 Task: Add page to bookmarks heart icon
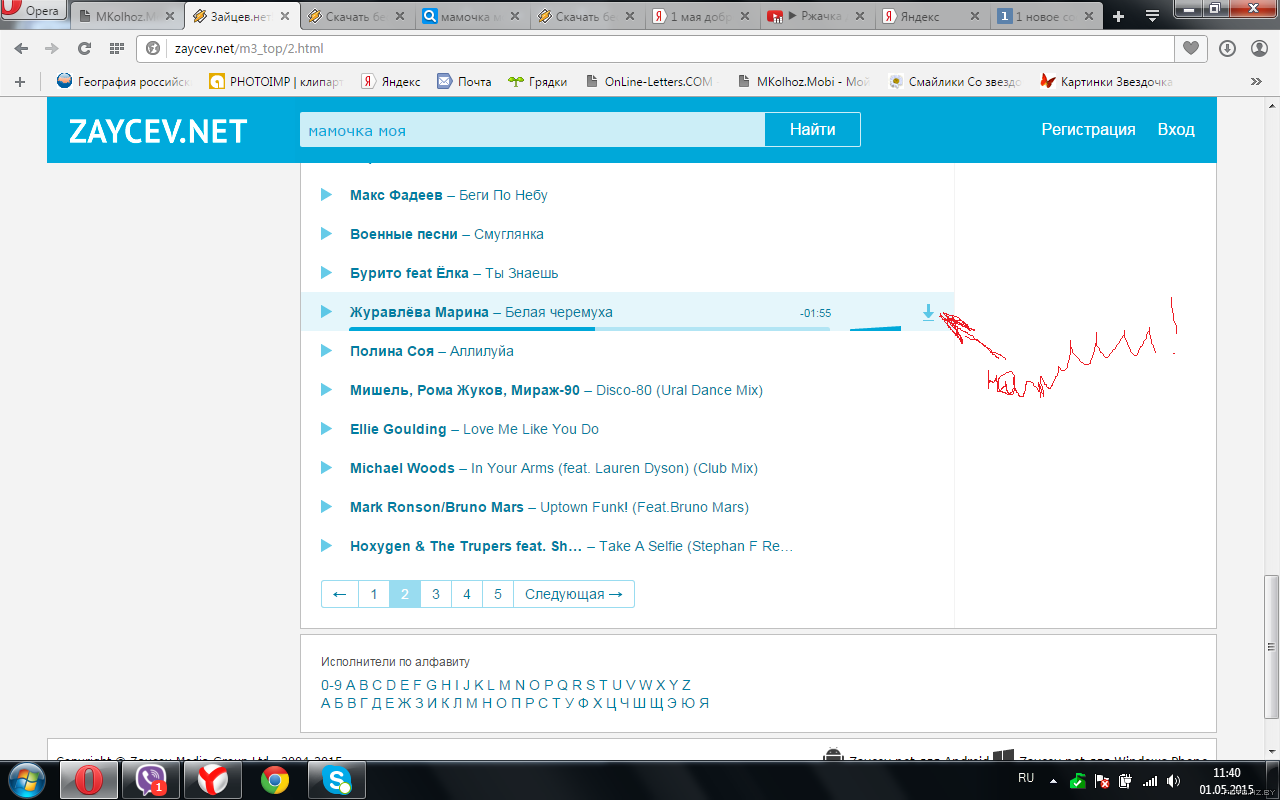click(x=1191, y=48)
